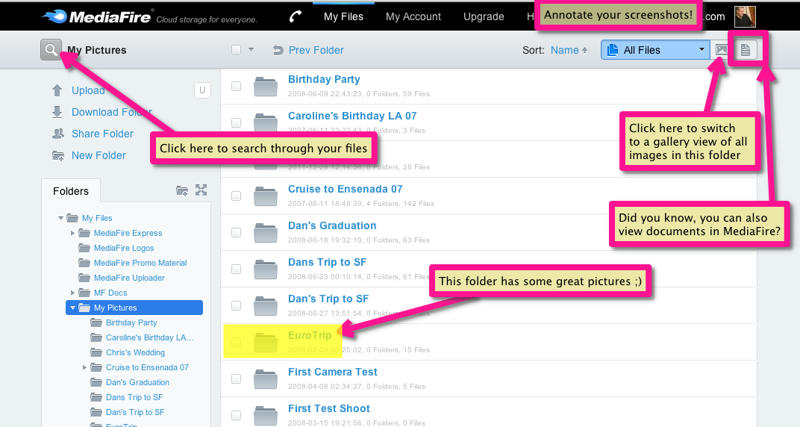Open the All Files filter dropdown
The image size is (800, 427).
pos(655,49)
